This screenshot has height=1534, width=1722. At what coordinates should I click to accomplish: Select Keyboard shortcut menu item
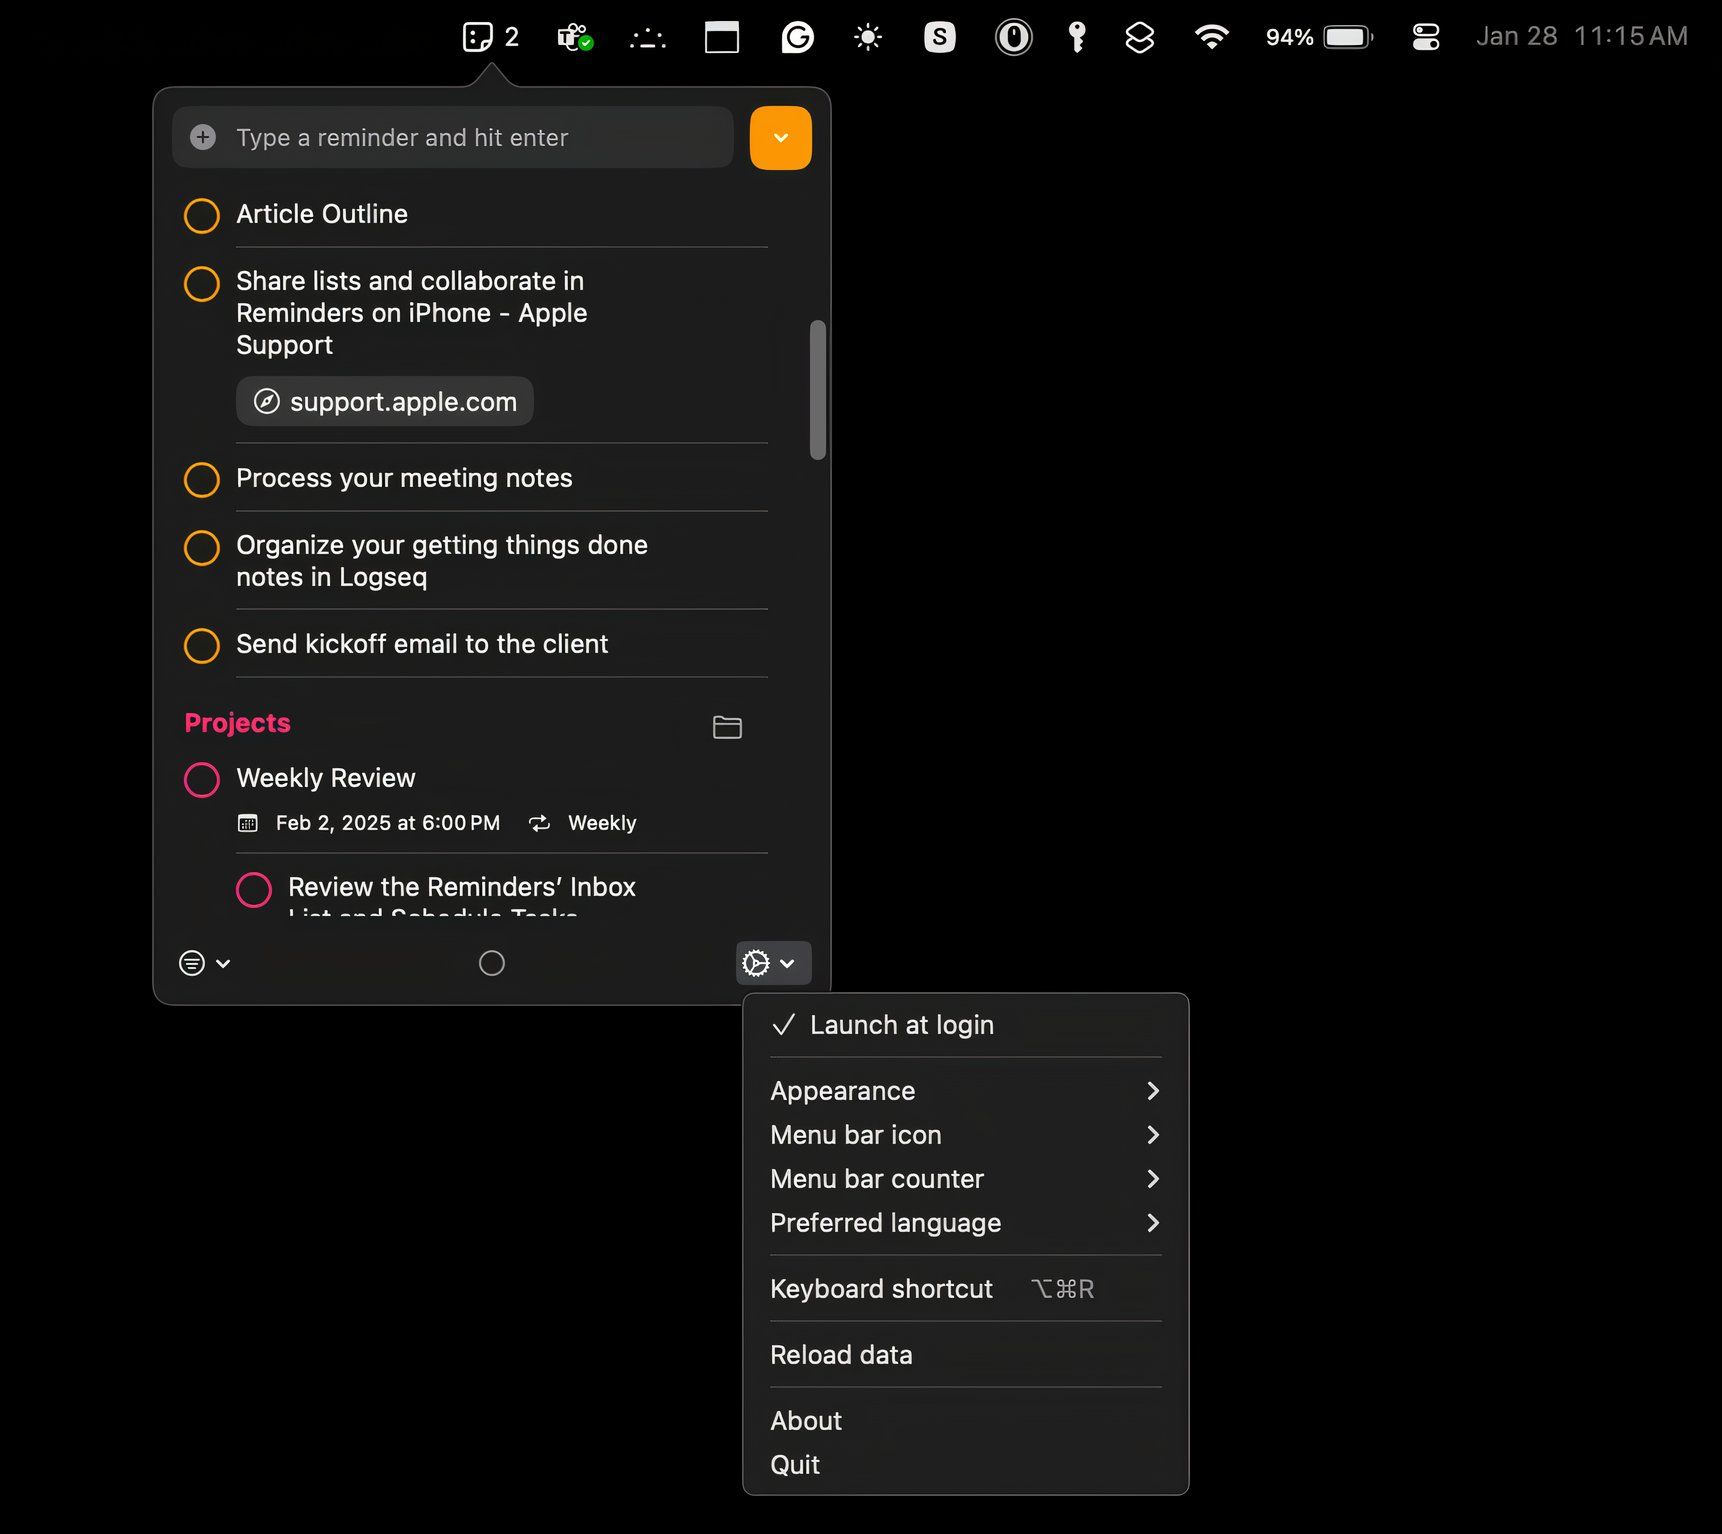point(966,1289)
